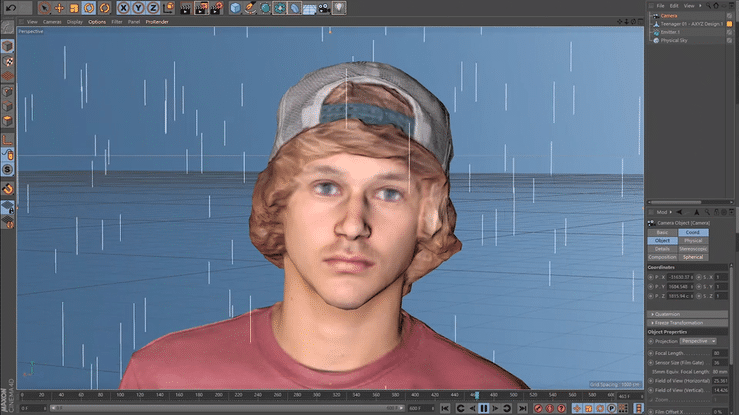Switch to Basic attribute tab
Image resolution: width=739 pixels, height=415 pixels.
662,232
